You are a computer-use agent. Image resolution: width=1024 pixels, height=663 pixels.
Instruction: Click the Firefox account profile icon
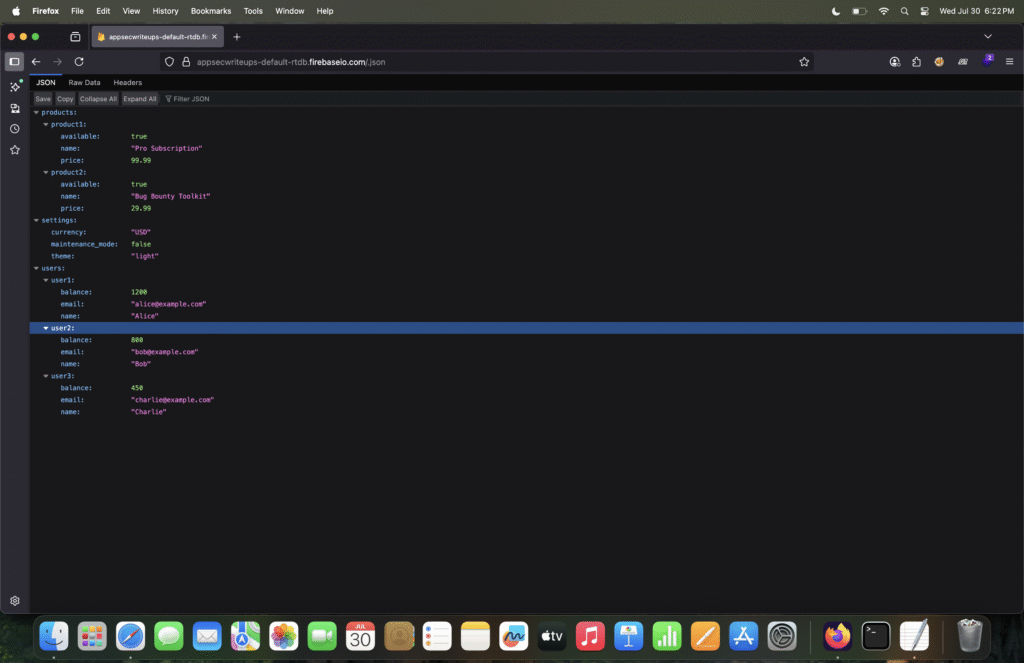pyautogui.click(x=895, y=61)
